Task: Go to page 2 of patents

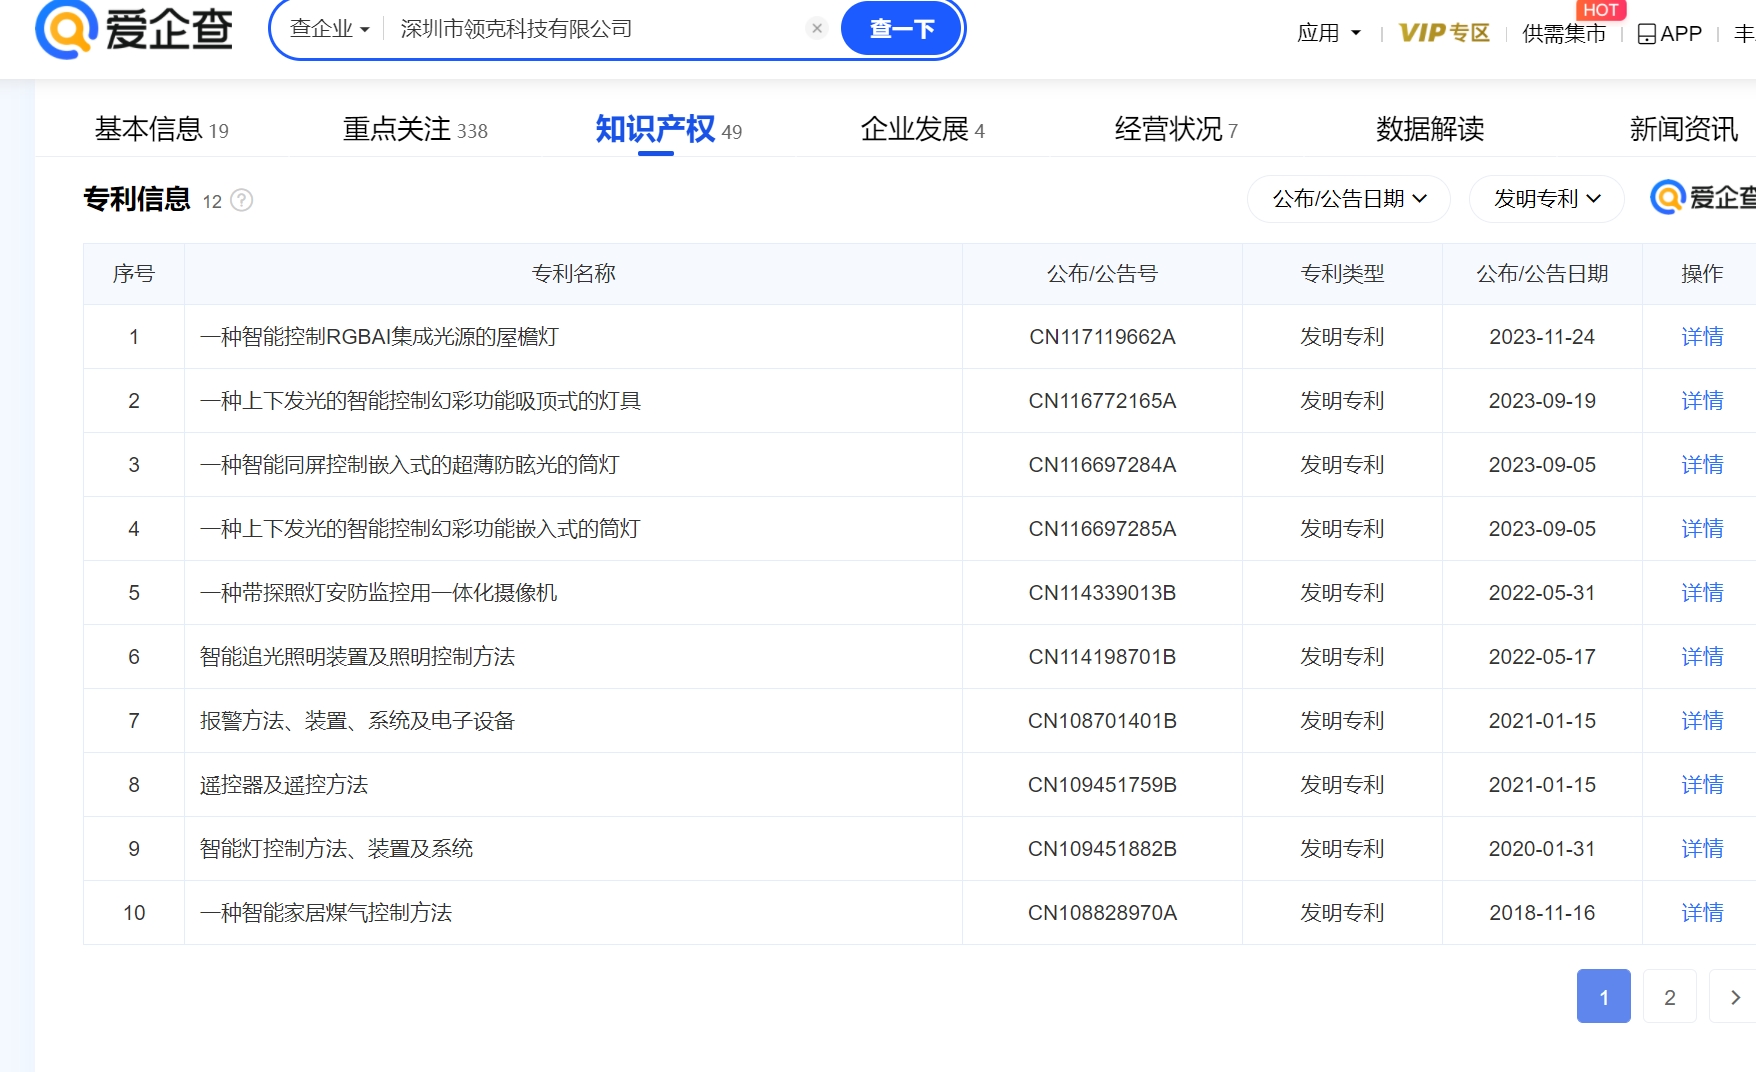Action: (x=1669, y=997)
